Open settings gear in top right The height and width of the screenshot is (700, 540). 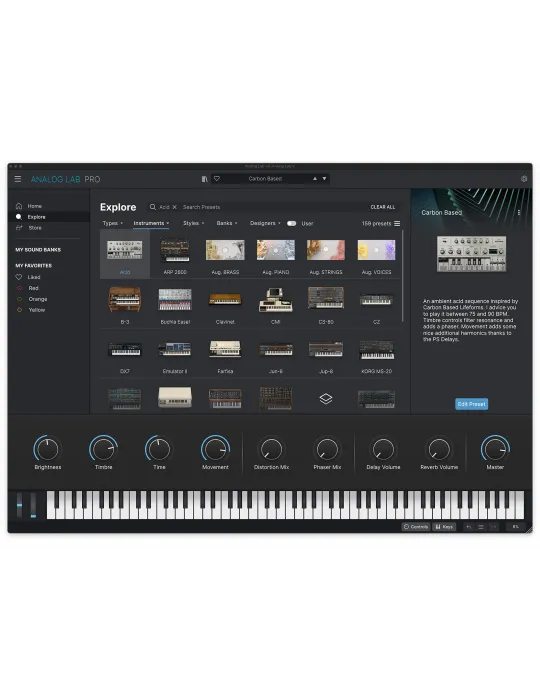tap(524, 179)
